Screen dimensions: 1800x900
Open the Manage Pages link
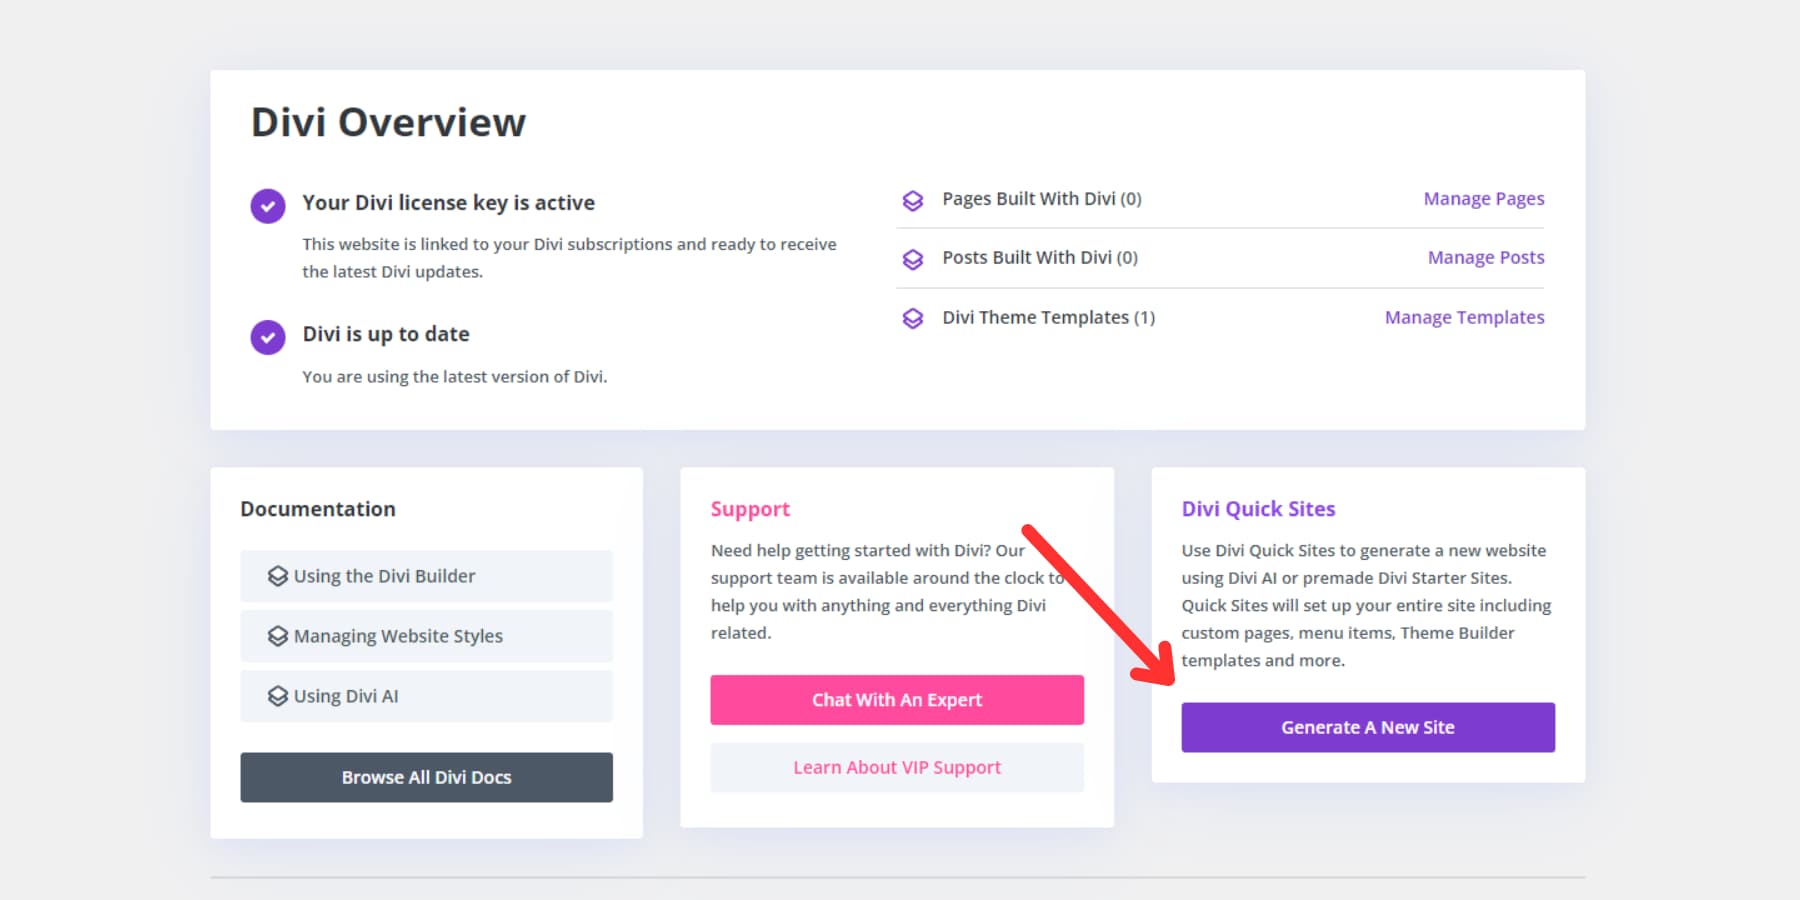1483,198
